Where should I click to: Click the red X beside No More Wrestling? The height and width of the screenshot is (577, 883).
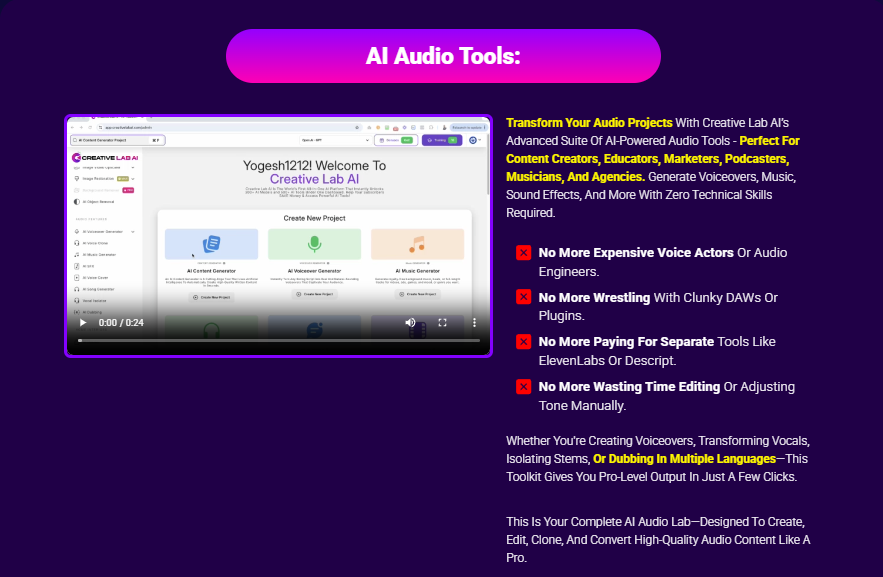pos(524,297)
